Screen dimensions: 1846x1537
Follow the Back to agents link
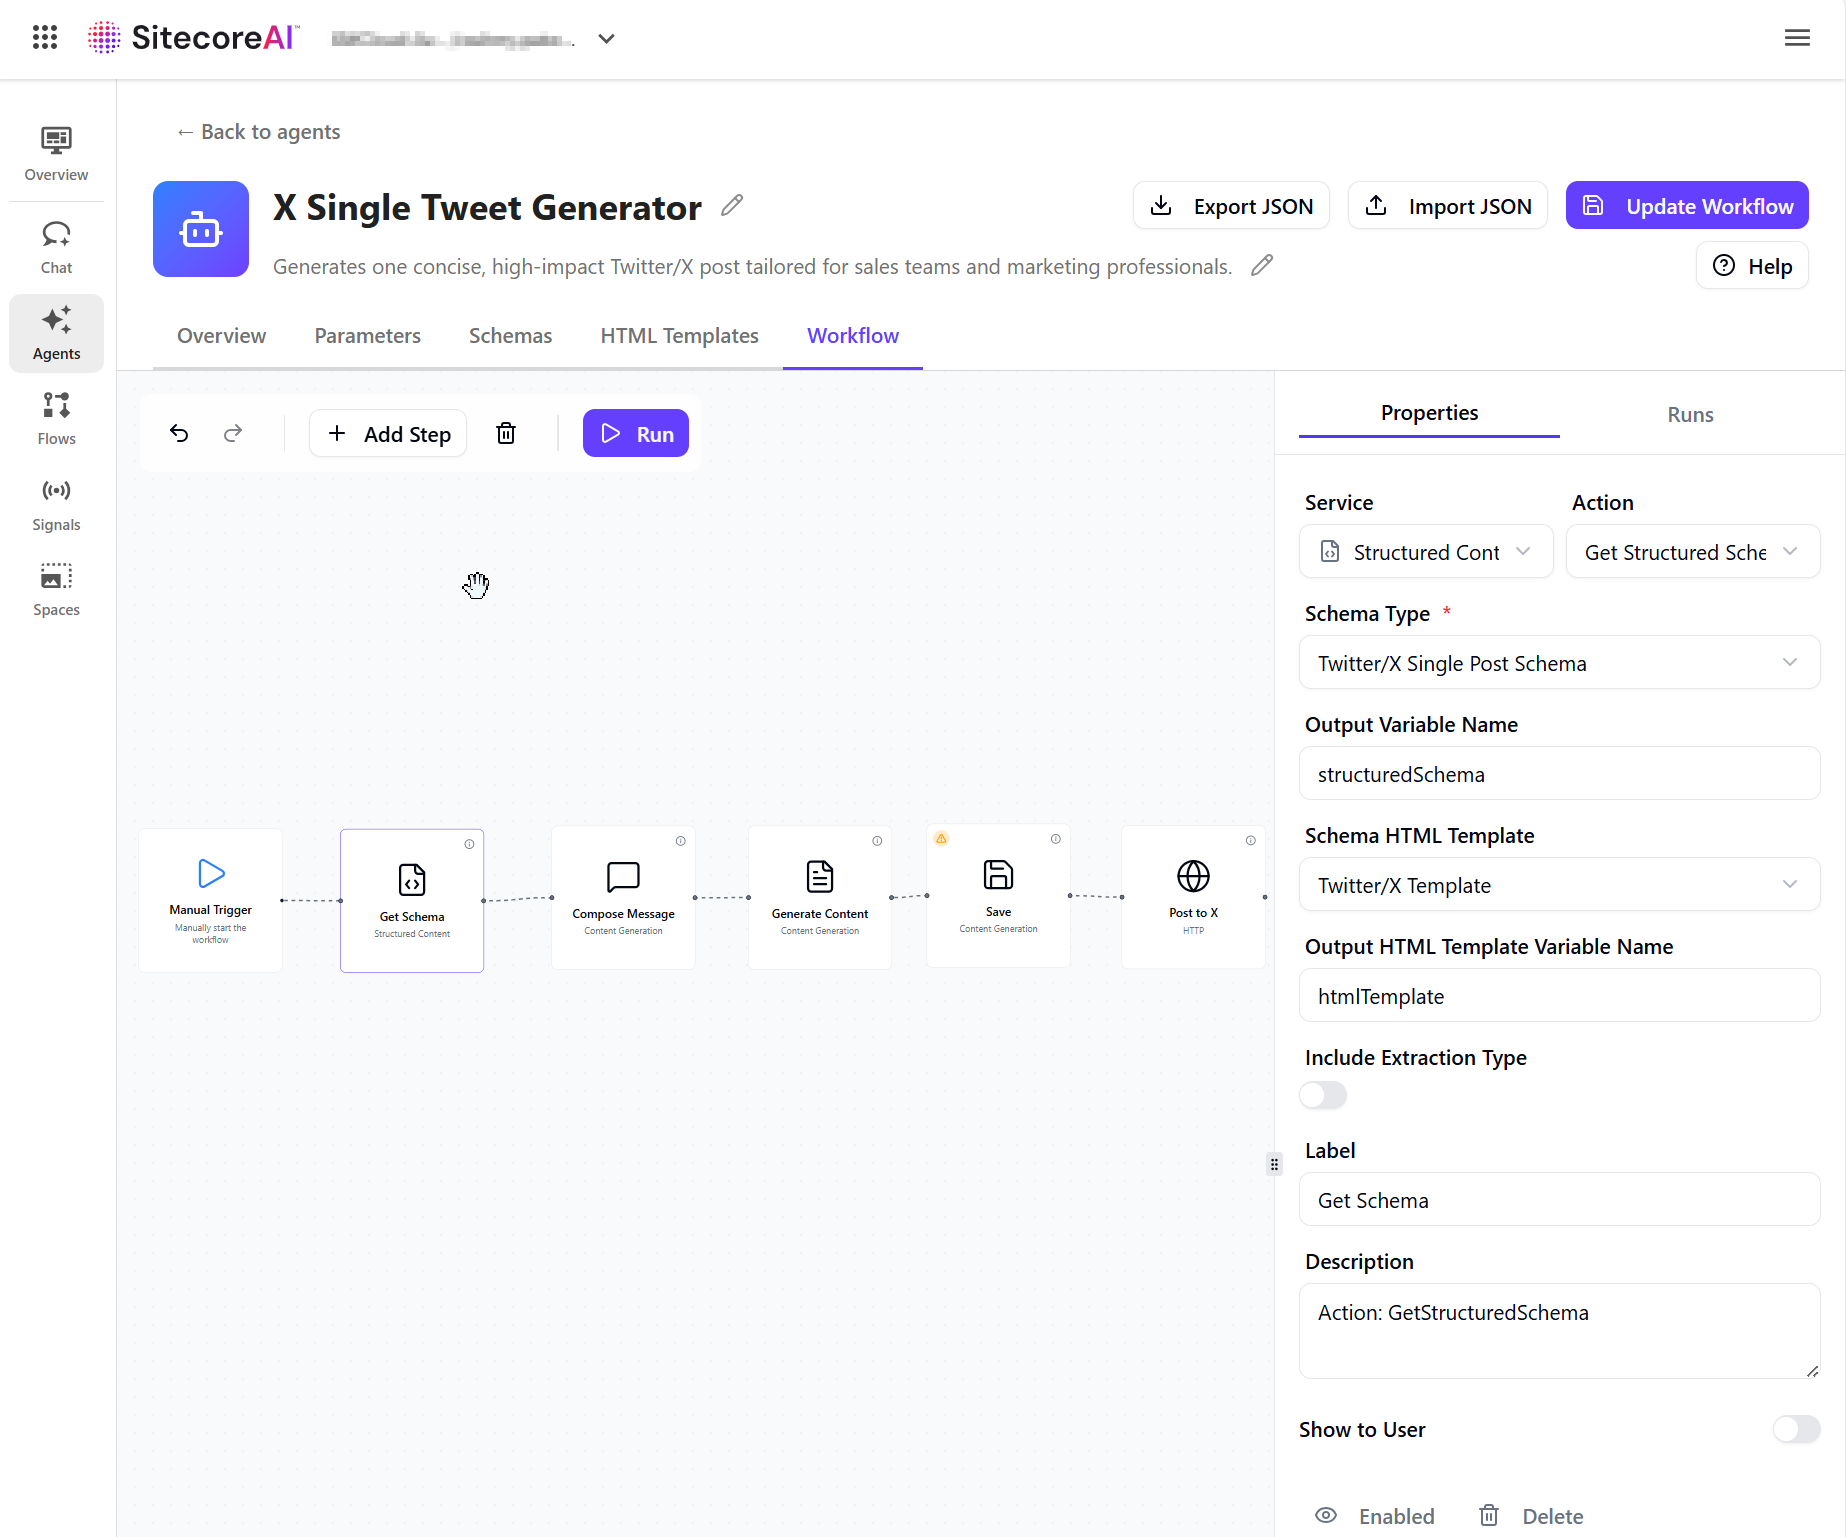pos(259,132)
